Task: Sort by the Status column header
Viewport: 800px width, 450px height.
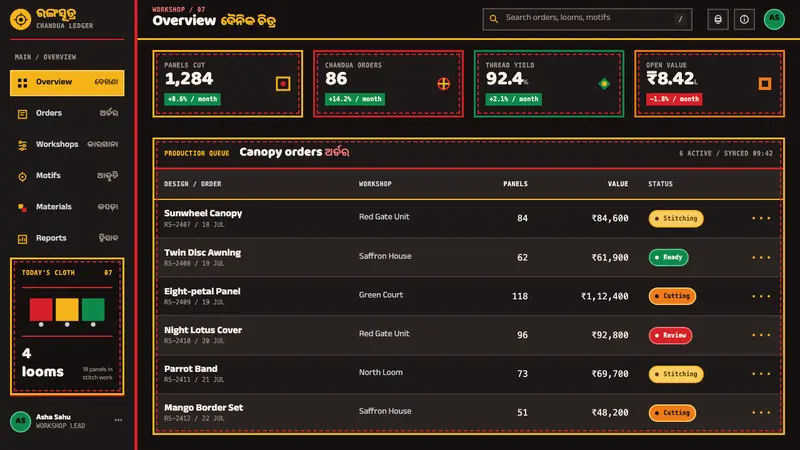Action: pyautogui.click(x=660, y=184)
